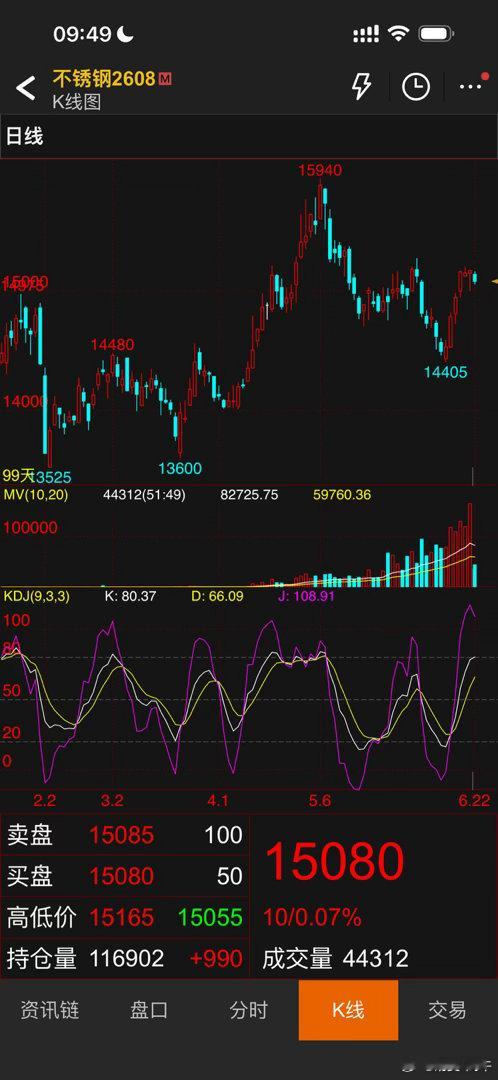Tap the status bar Wi-Fi icon
This screenshot has height=1080, width=498.
(x=398, y=33)
